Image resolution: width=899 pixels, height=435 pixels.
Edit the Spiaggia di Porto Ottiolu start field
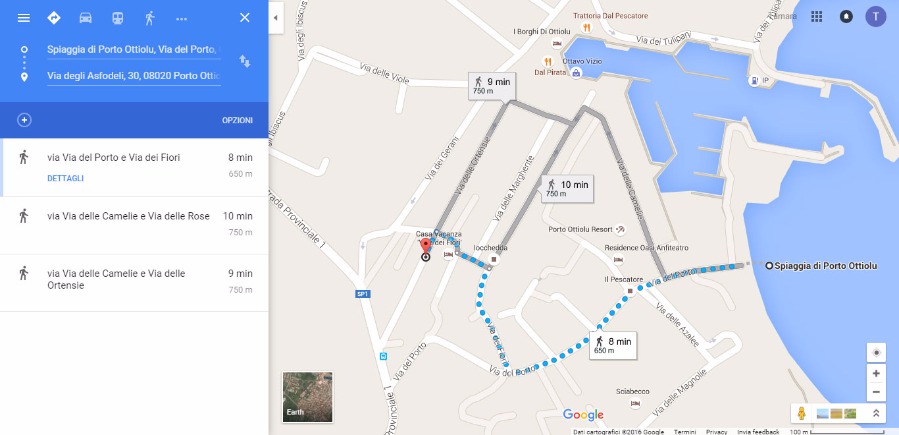click(134, 50)
